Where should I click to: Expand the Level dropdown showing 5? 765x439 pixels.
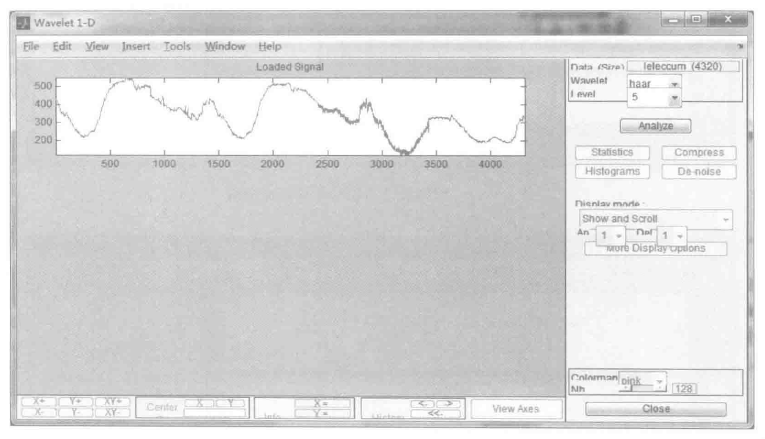[654, 97]
